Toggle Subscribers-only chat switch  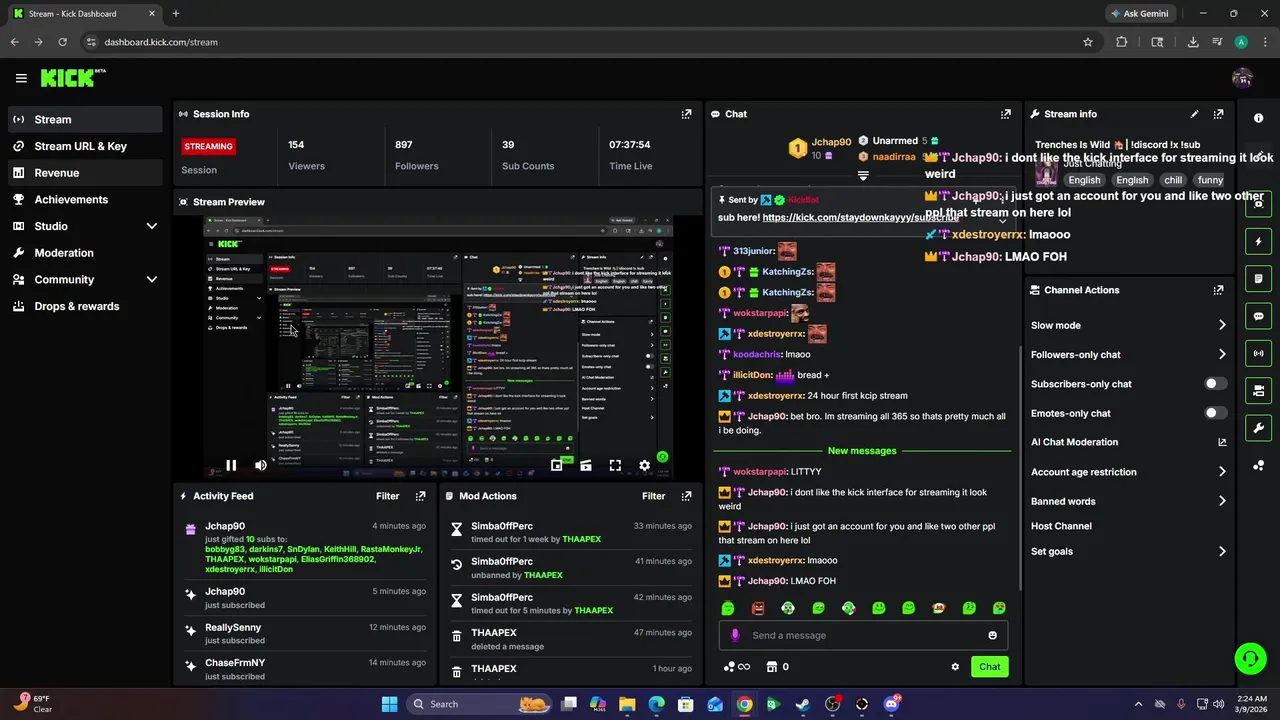pyautogui.click(x=1215, y=384)
